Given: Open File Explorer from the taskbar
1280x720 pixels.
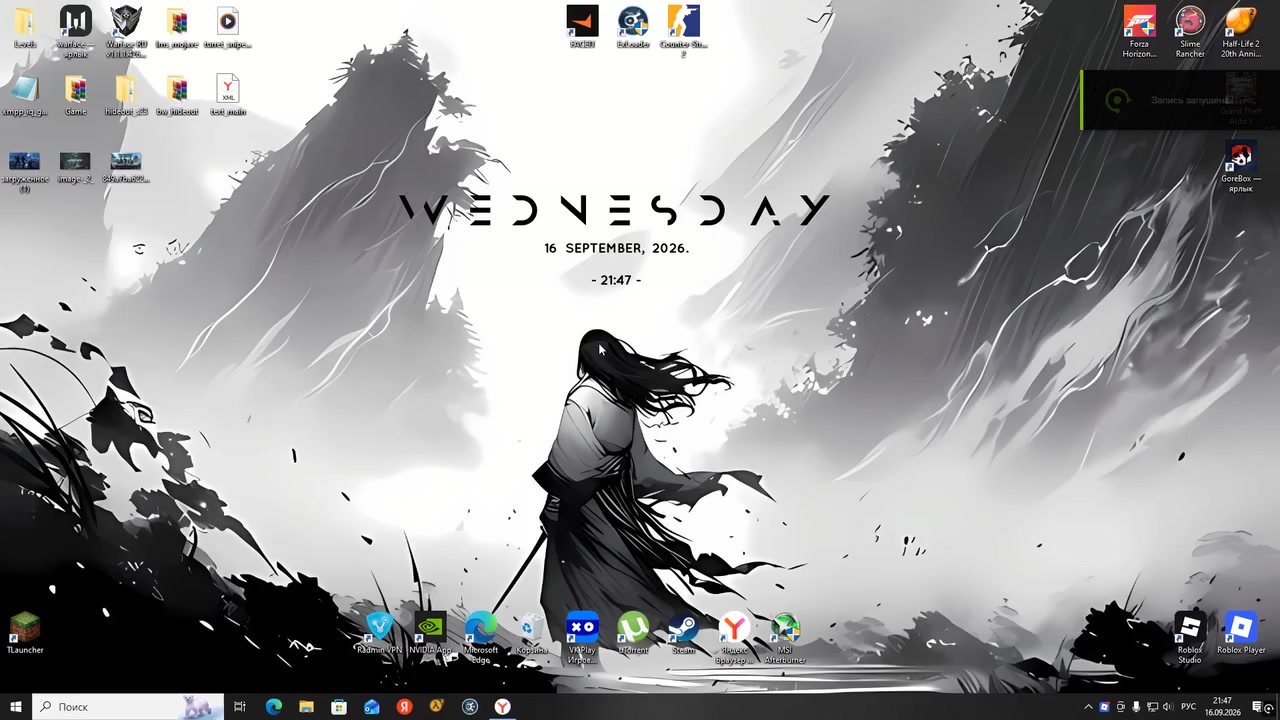Looking at the screenshot, I should (x=306, y=707).
